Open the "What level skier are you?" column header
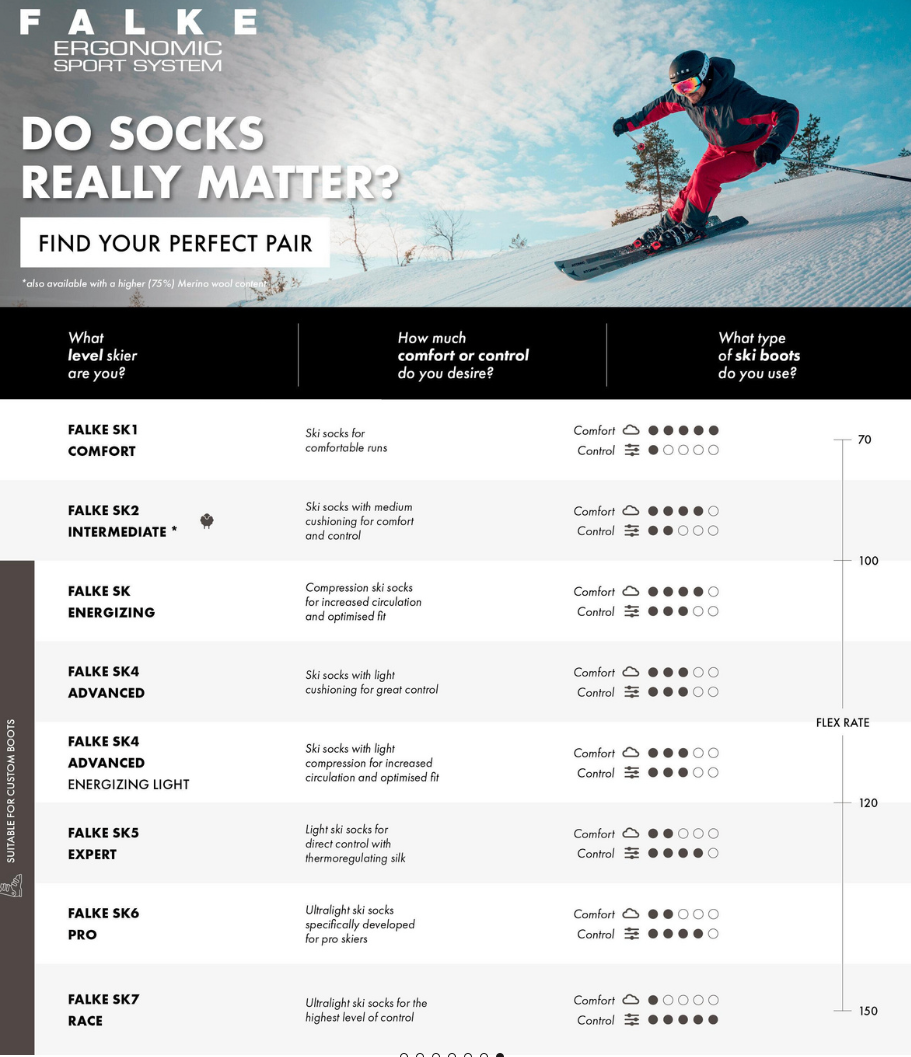The height and width of the screenshot is (1057, 911). [x=102, y=356]
